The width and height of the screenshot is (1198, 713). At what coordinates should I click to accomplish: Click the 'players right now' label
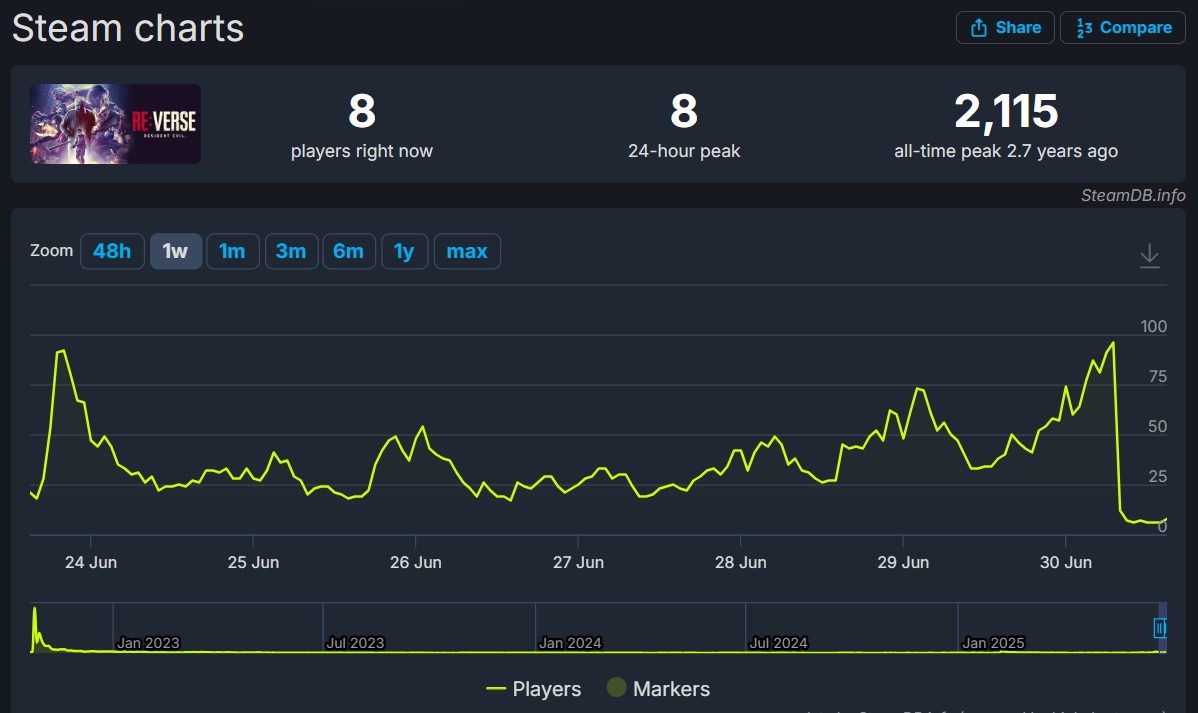[361, 151]
